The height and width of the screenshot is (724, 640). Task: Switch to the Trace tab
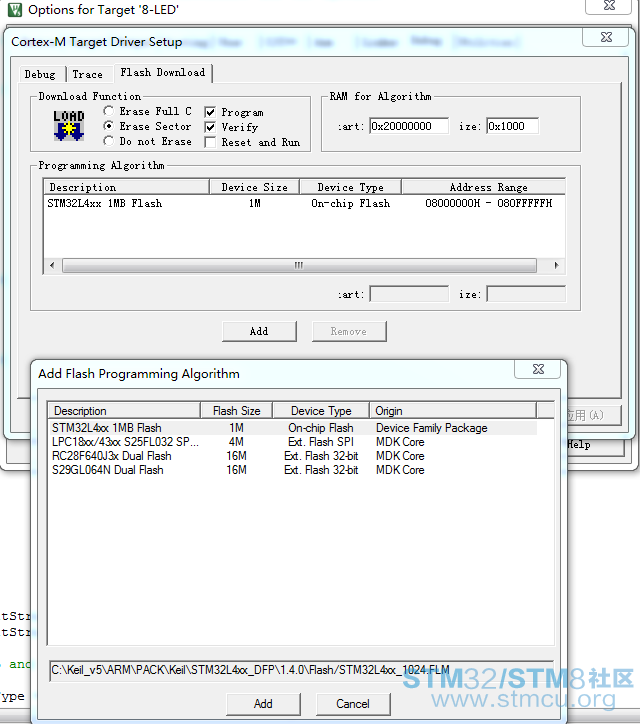point(88,74)
